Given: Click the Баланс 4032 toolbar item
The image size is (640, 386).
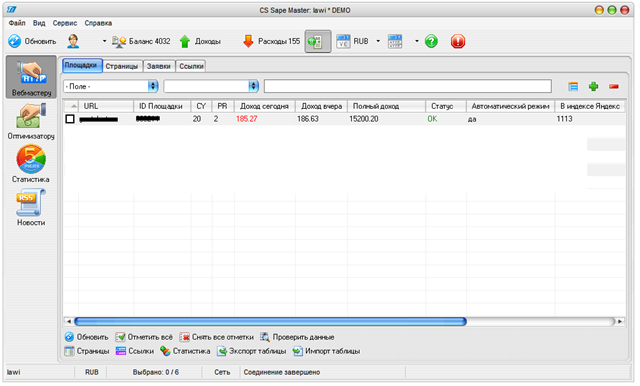Looking at the screenshot, I should pos(141,41).
